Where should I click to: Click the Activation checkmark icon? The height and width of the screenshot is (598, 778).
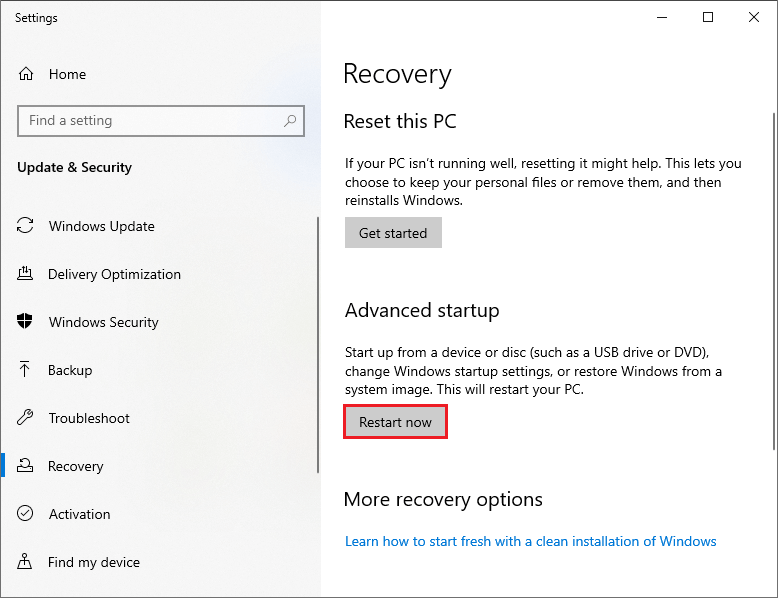[x=25, y=513]
